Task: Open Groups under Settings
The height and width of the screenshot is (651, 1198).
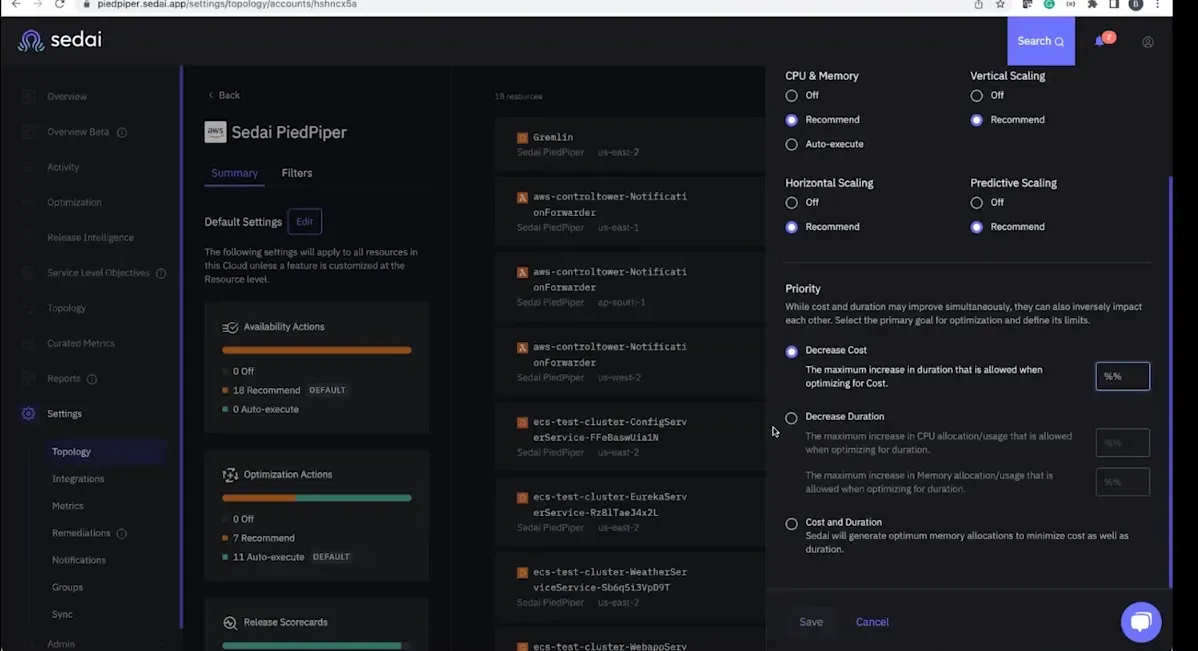Action: (x=67, y=588)
